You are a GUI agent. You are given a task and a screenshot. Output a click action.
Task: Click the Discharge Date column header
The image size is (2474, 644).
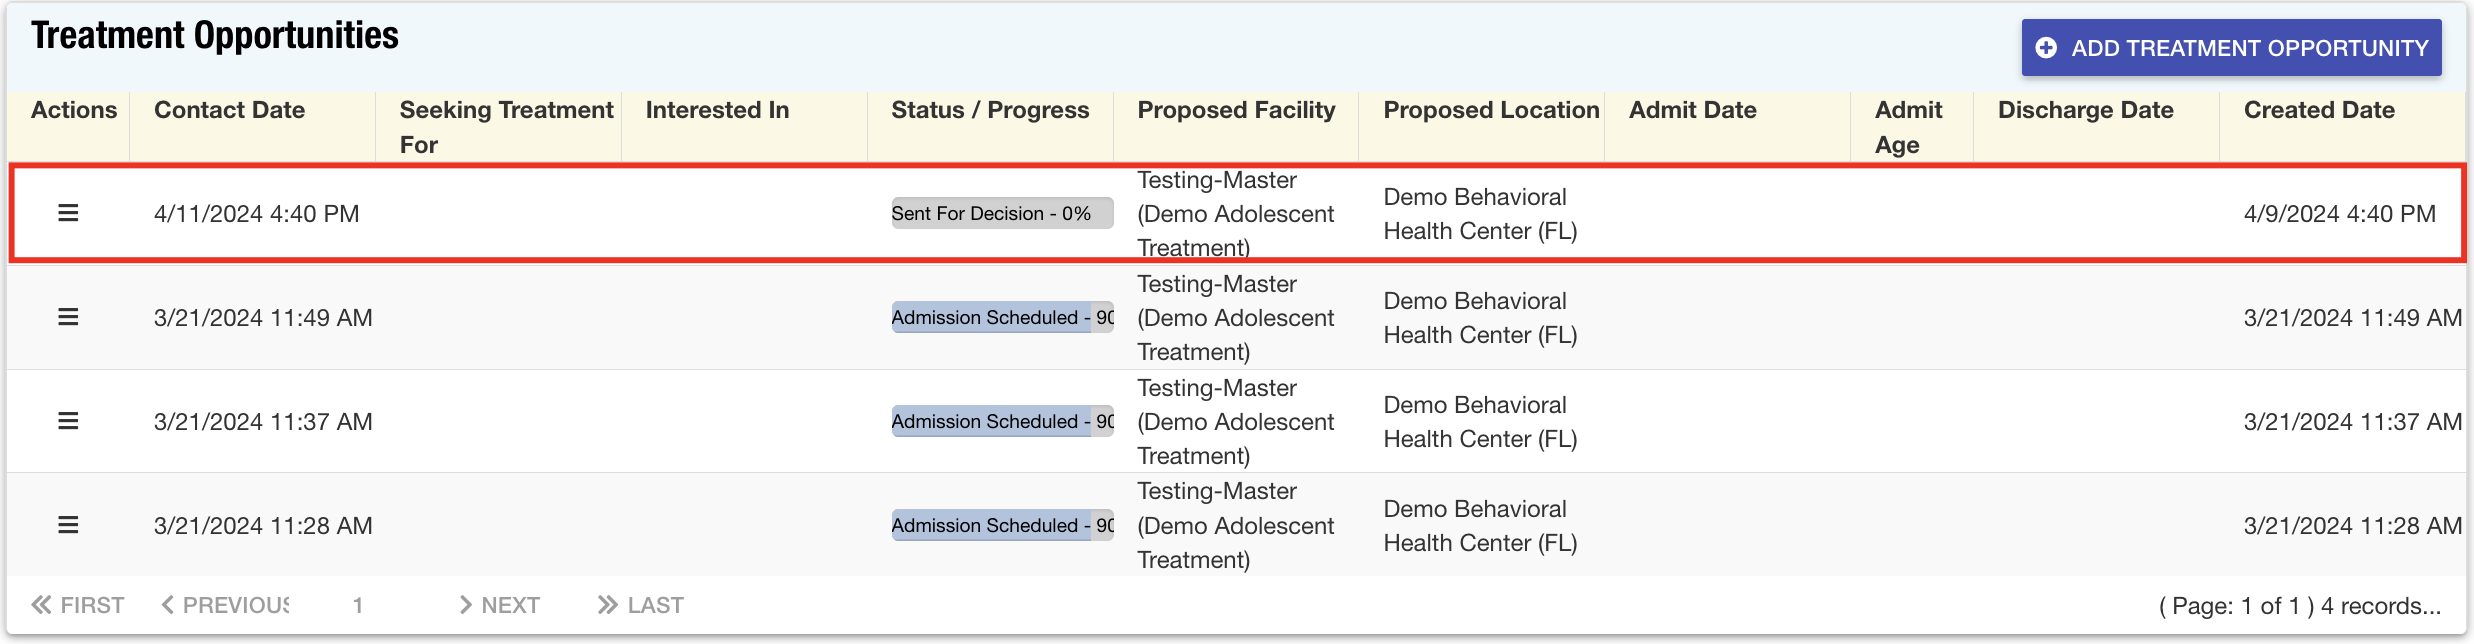[x=2085, y=110]
